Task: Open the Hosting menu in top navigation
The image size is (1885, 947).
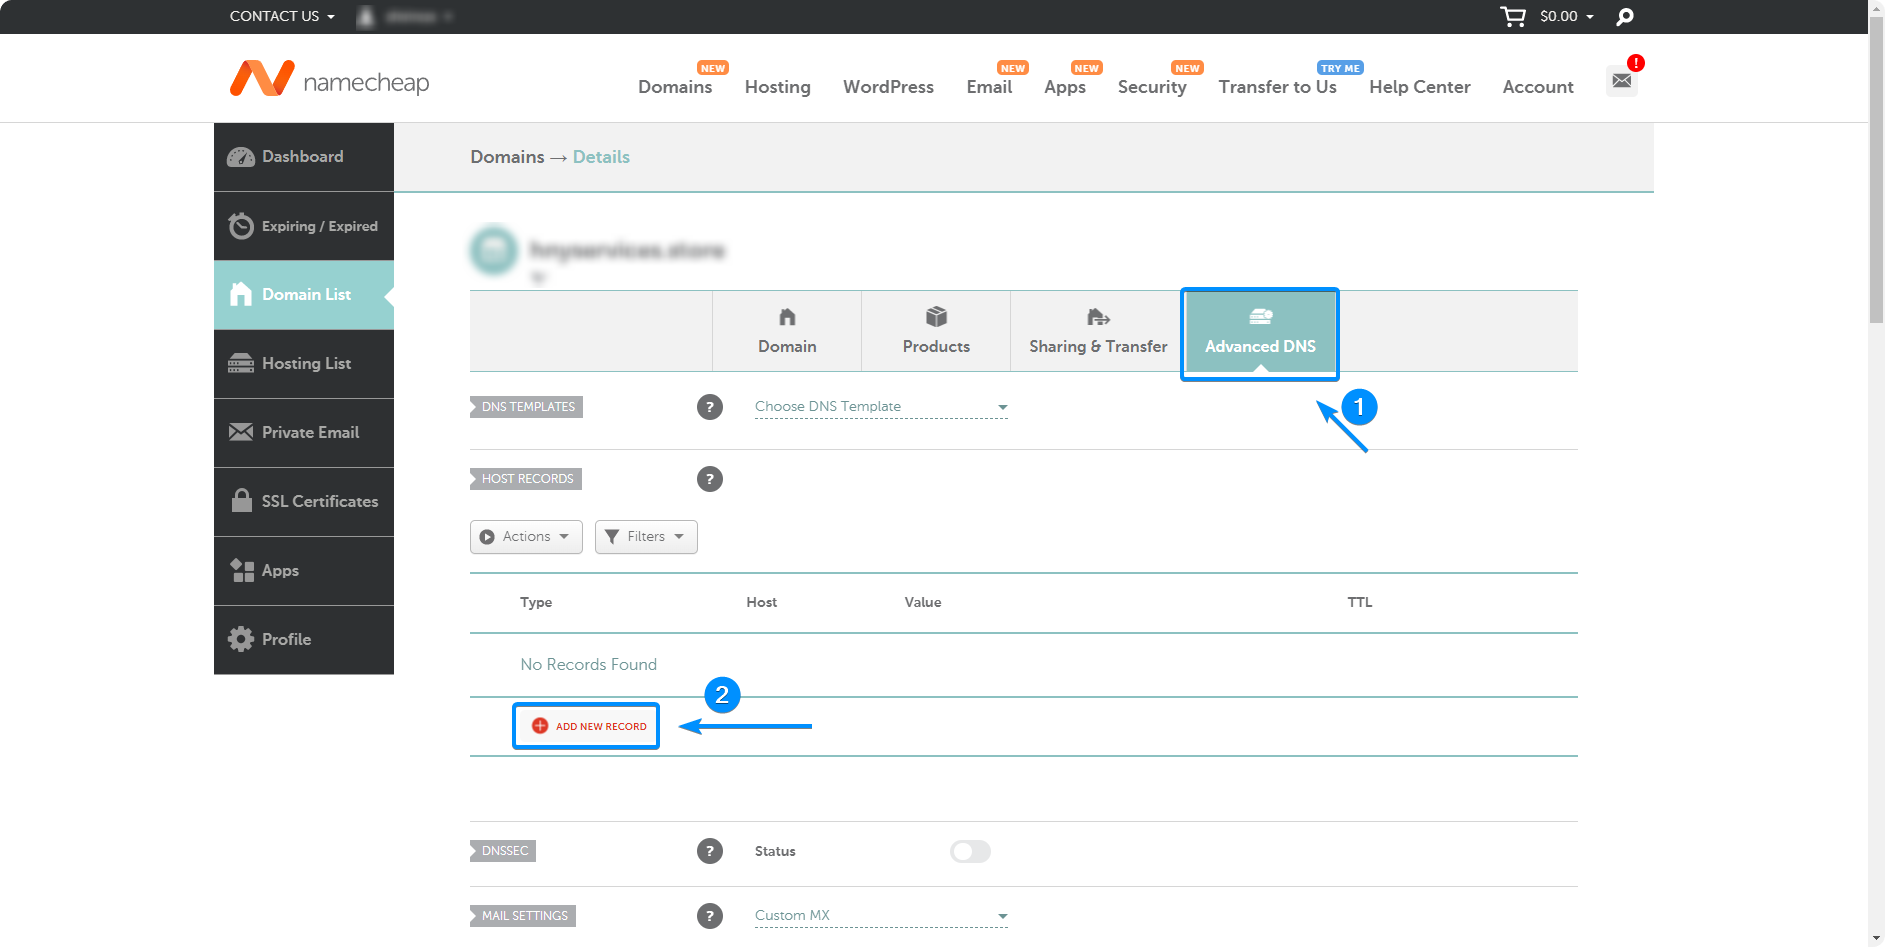Action: point(777,87)
